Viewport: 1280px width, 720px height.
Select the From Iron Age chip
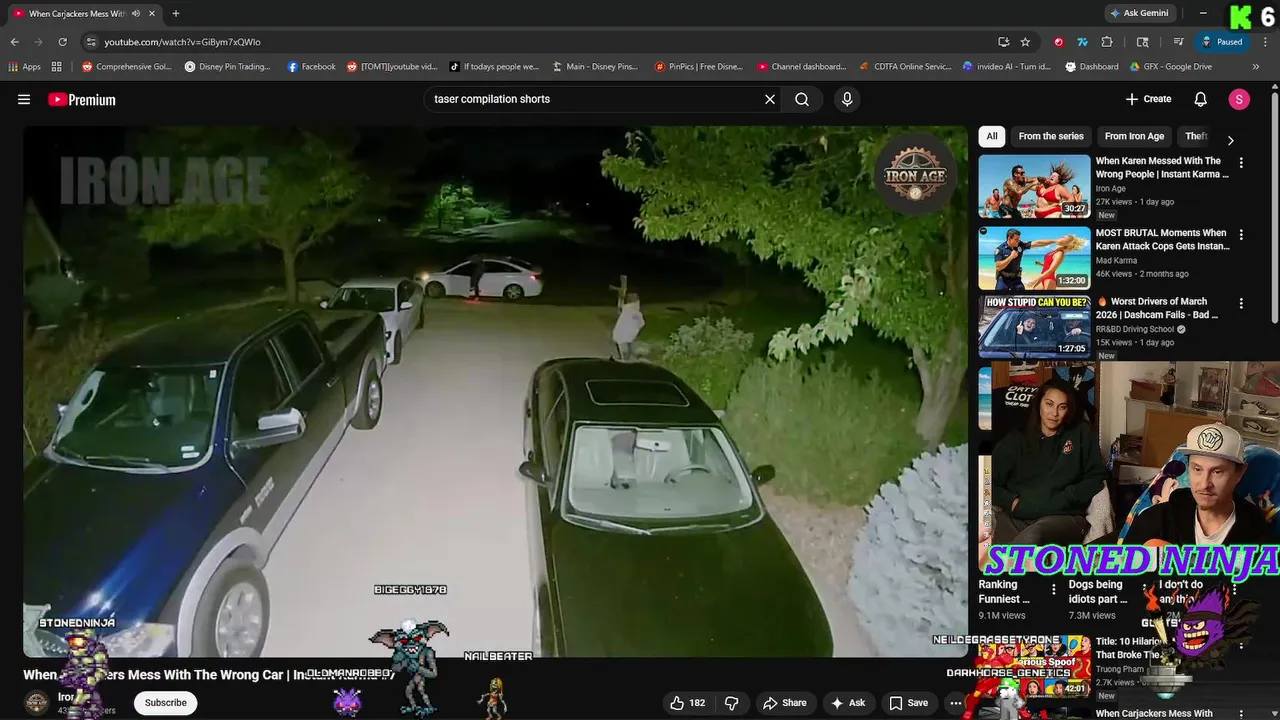pos(1134,136)
